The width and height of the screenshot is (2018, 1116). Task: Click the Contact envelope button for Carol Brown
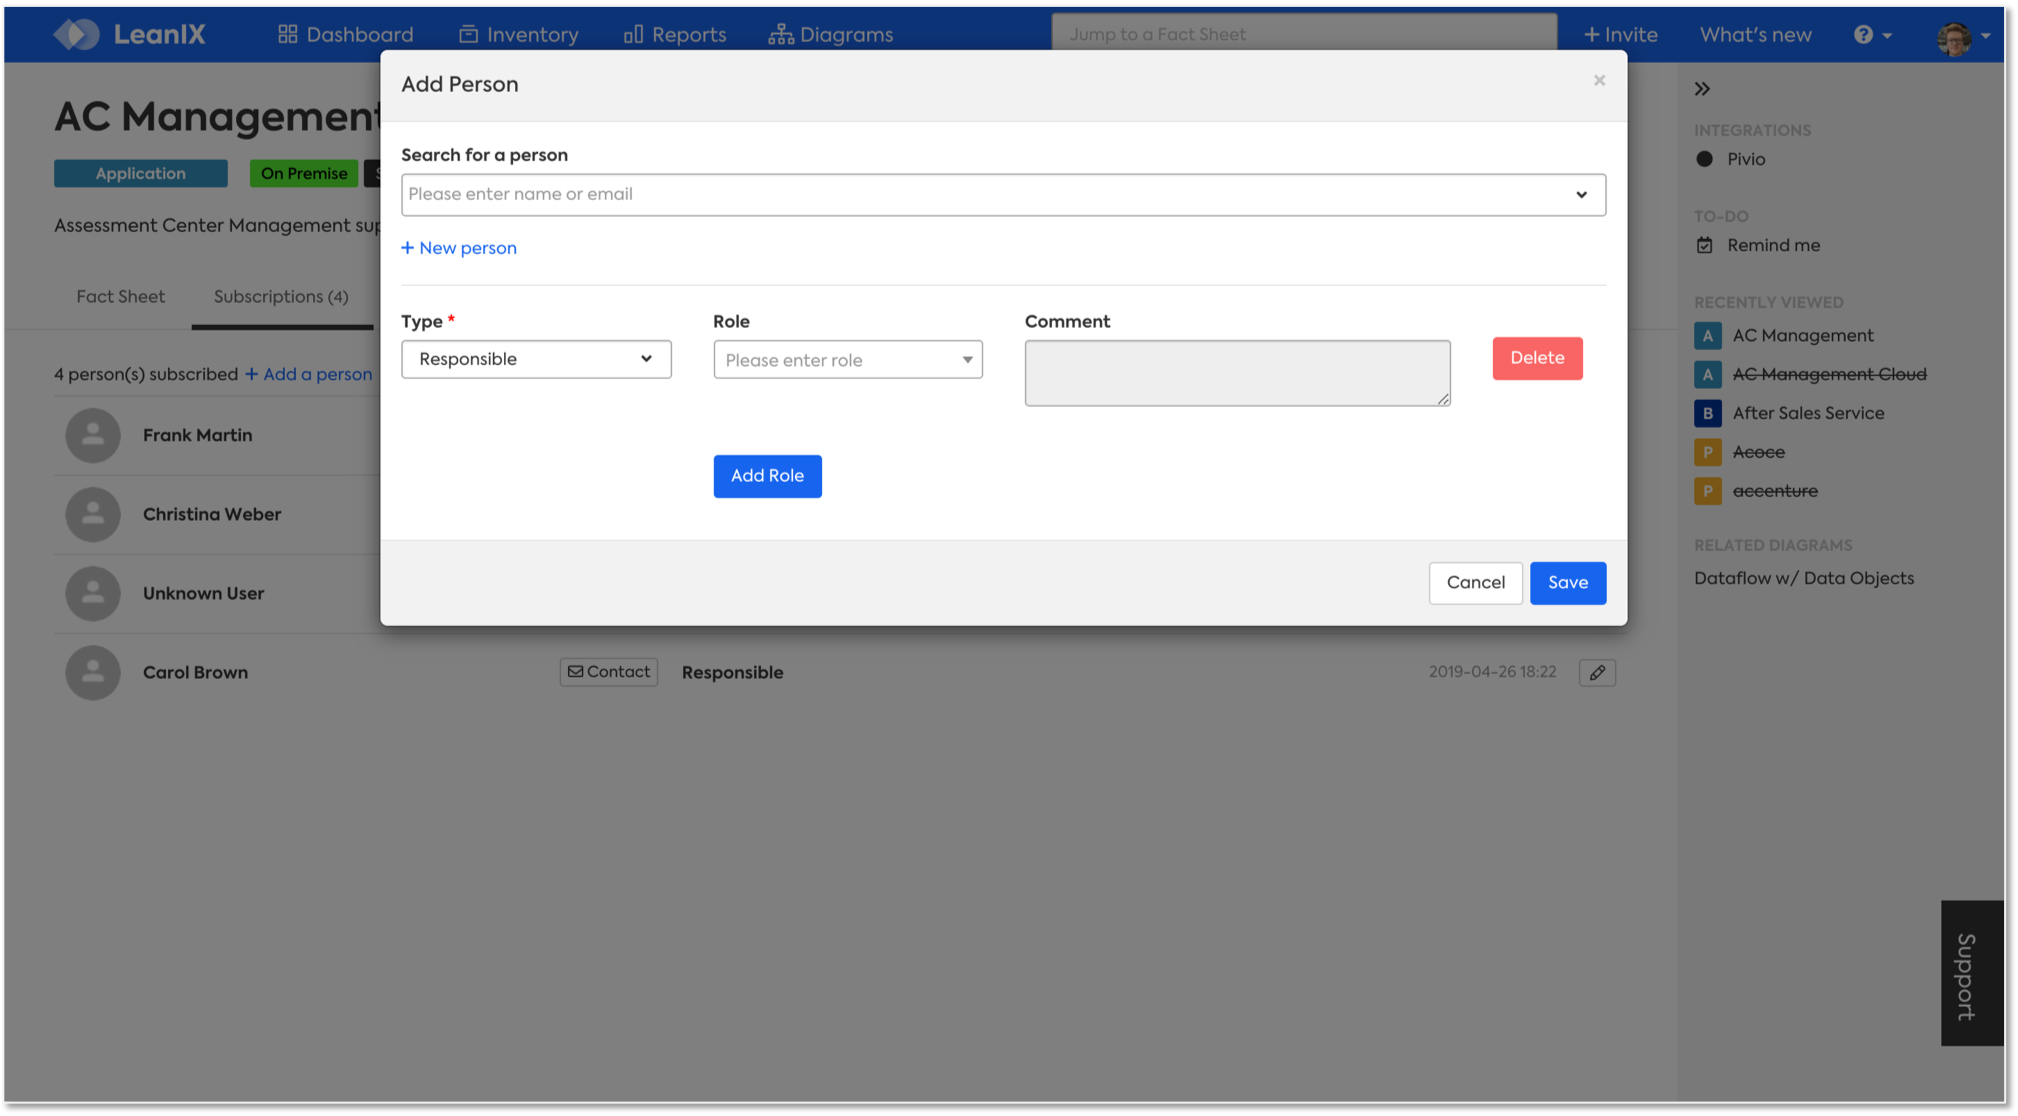[608, 672]
